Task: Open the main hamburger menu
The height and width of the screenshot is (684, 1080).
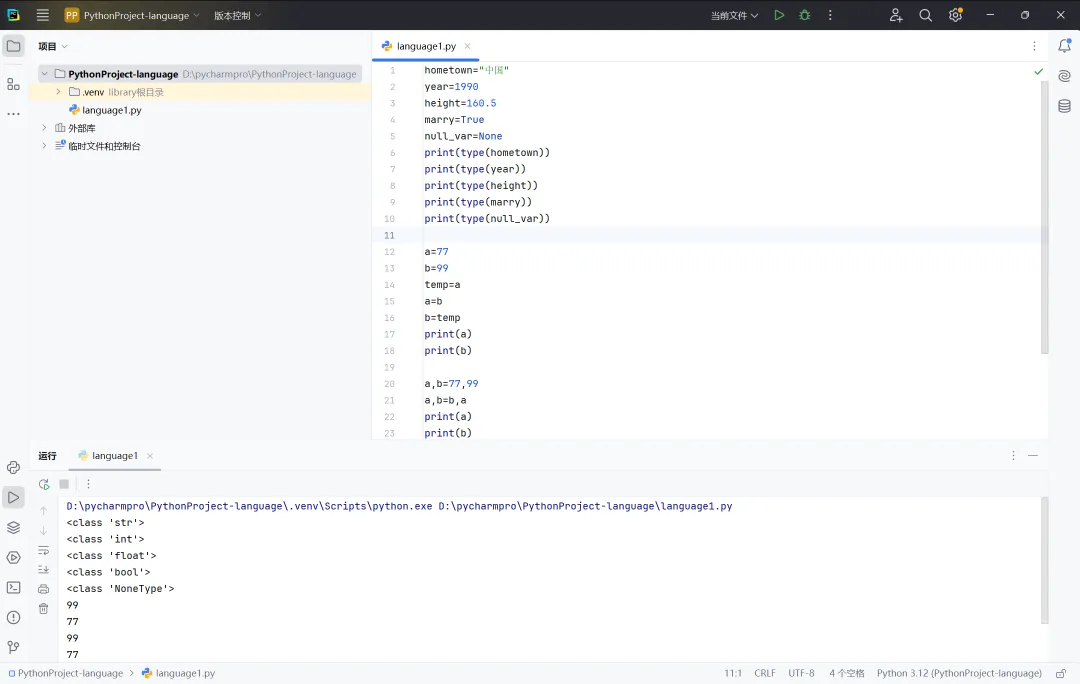Action: (43, 15)
